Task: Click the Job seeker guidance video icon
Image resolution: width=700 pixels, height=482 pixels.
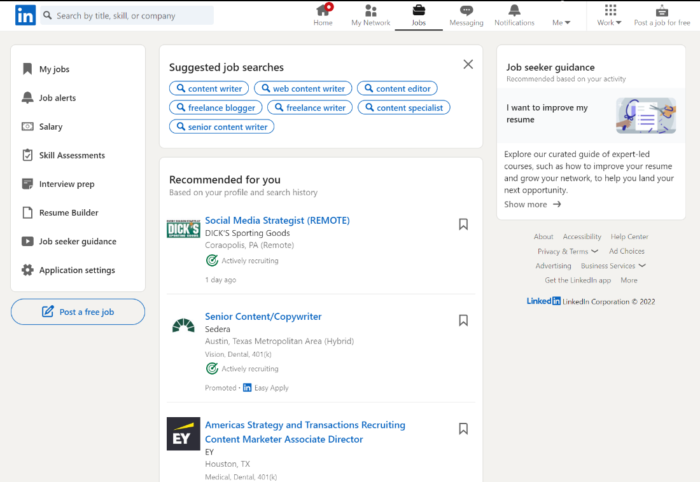Action: pyautogui.click(x=27, y=241)
